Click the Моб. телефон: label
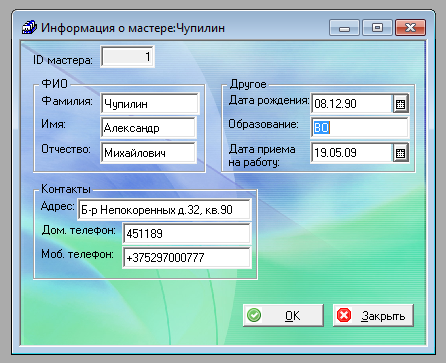 click(77, 254)
